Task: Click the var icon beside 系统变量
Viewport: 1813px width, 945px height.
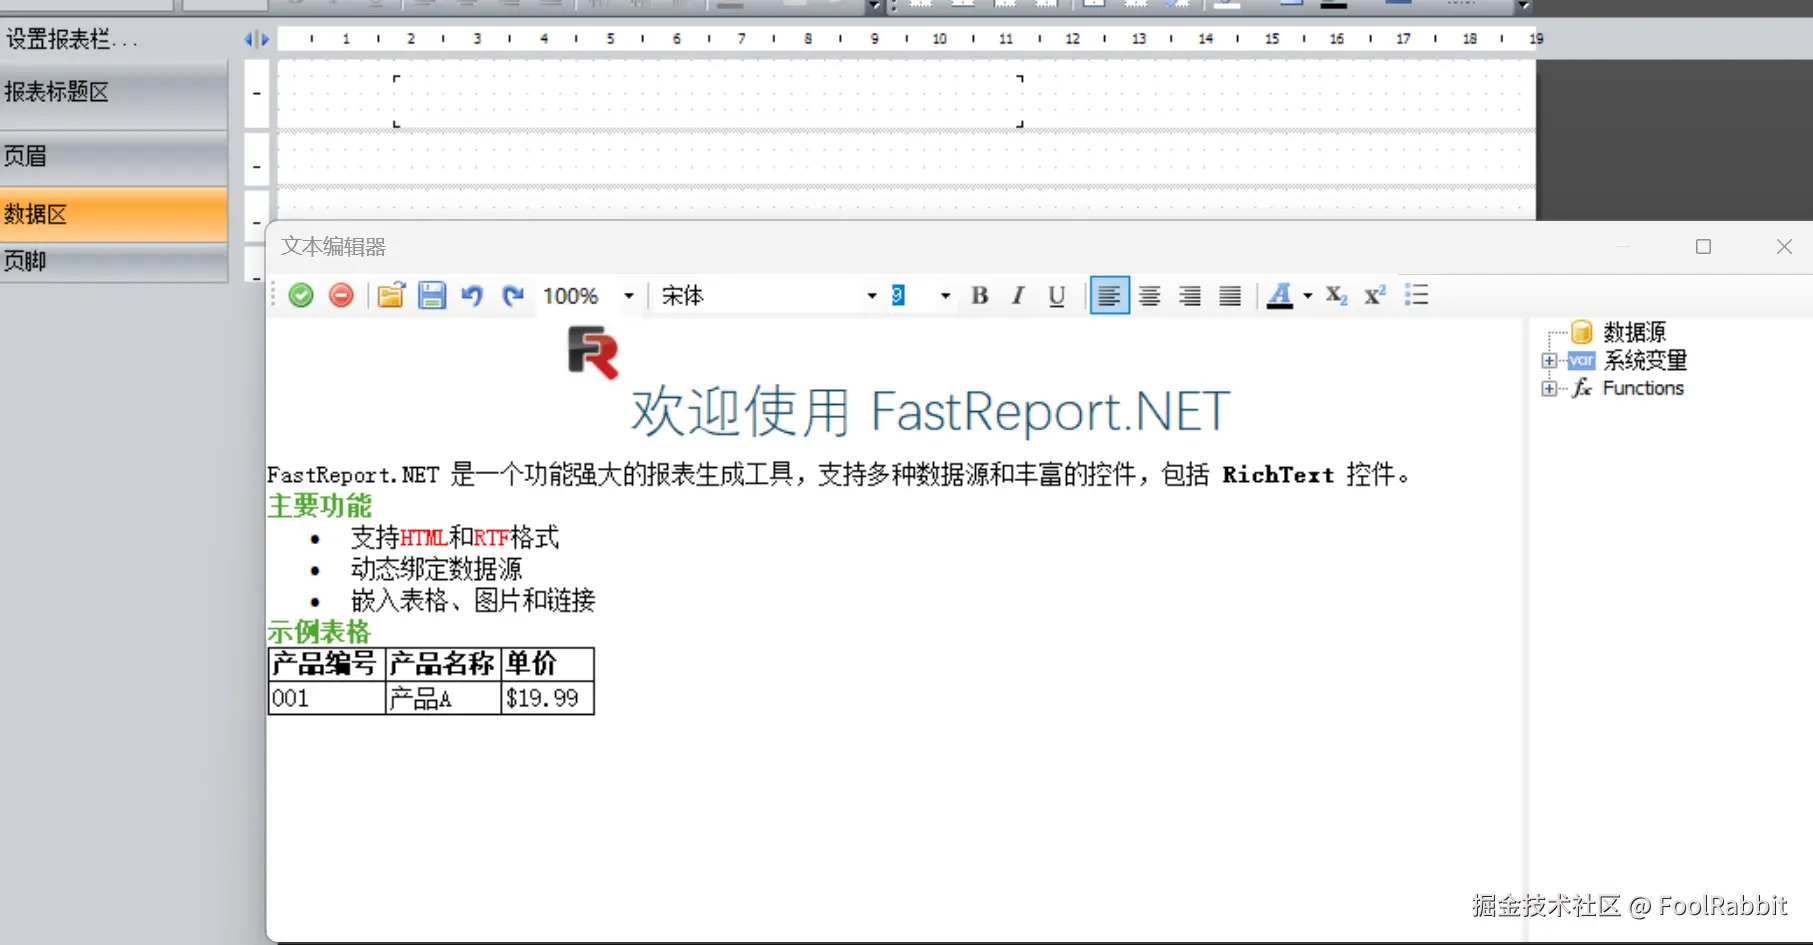Action: 1581,360
